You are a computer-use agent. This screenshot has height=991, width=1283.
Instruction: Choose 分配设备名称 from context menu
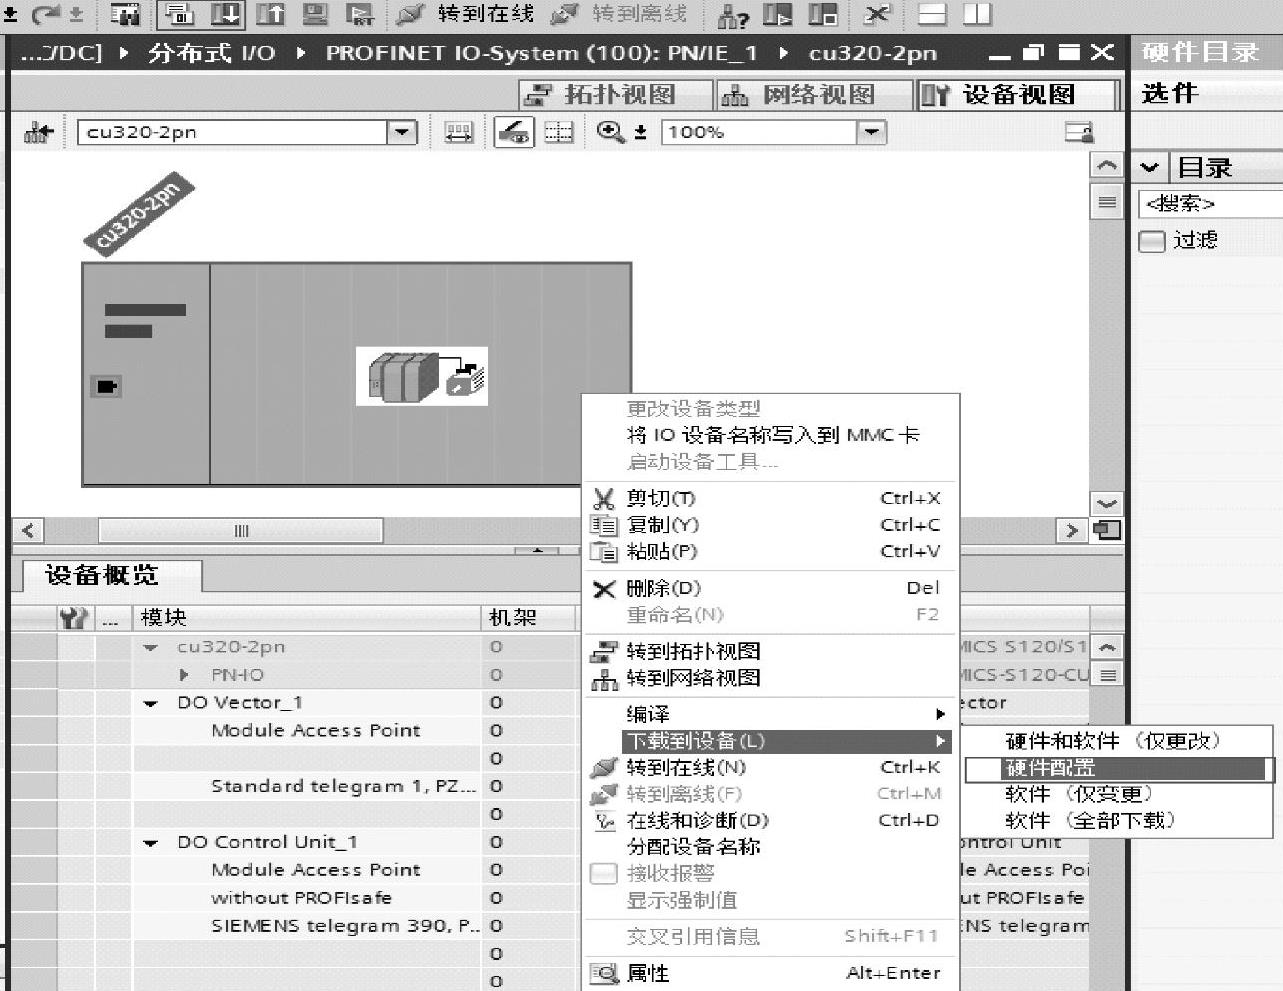[770, 847]
